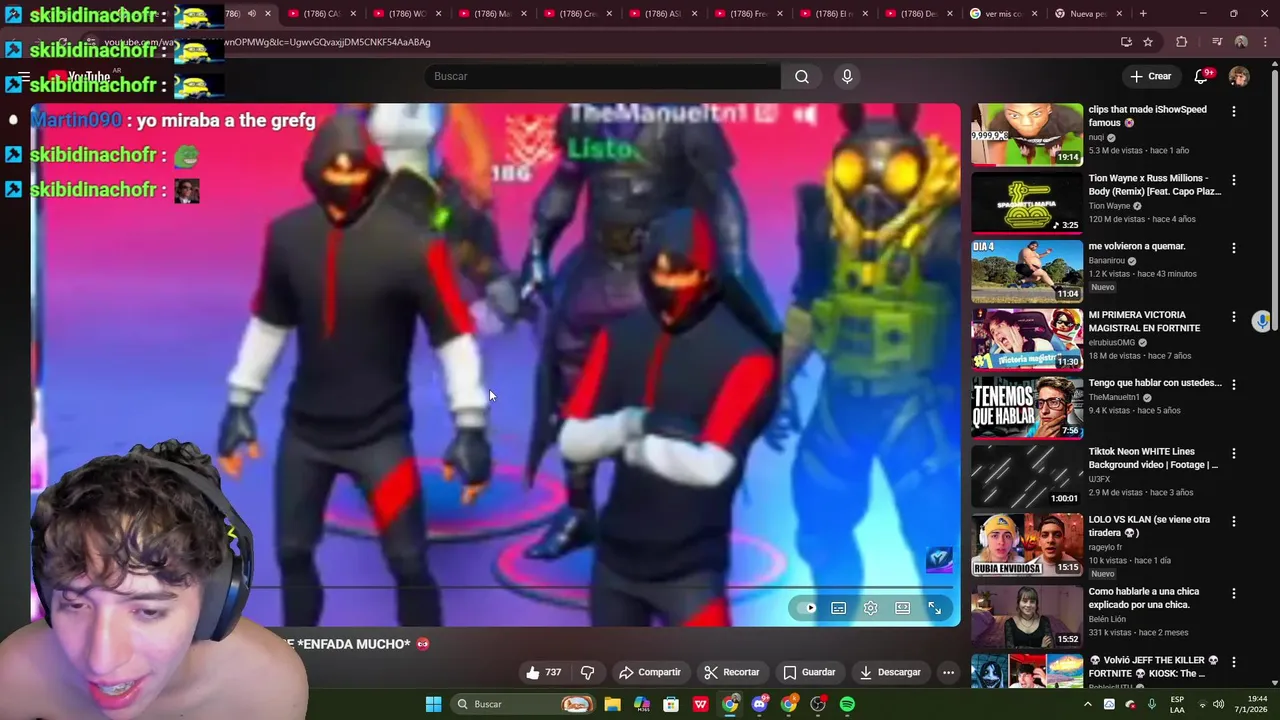The width and height of the screenshot is (1280, 720).
Task: Open OBS Studio from the taskbar
Action: (818, 704)
